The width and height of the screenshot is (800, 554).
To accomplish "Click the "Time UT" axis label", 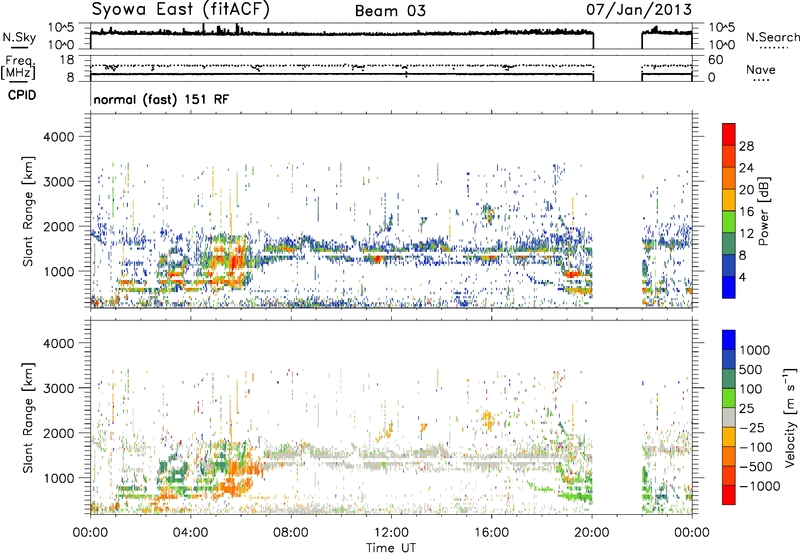I will (391, 548).
